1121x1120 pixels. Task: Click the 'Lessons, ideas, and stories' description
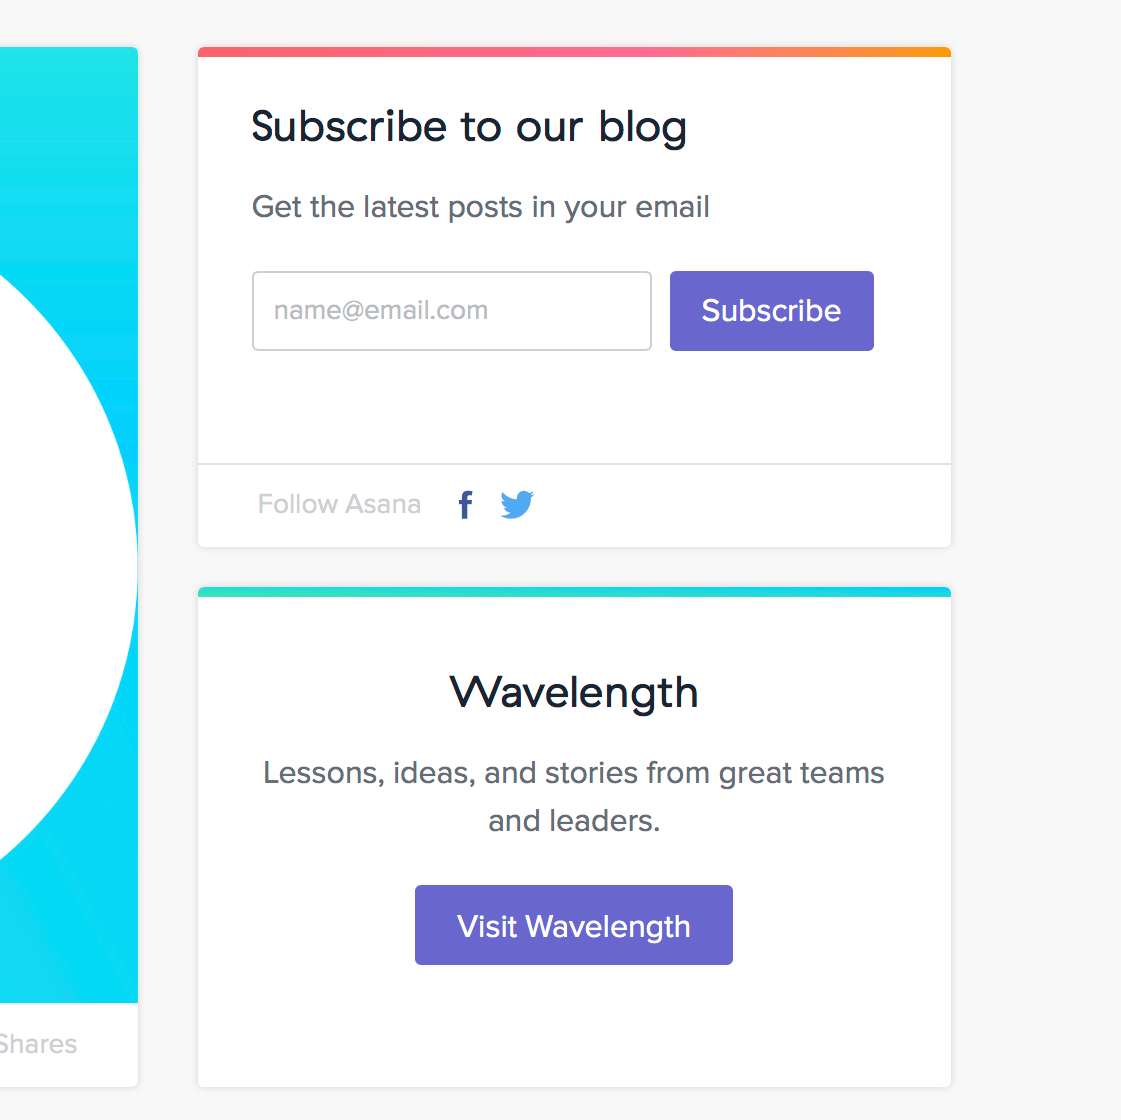[573, 773]
